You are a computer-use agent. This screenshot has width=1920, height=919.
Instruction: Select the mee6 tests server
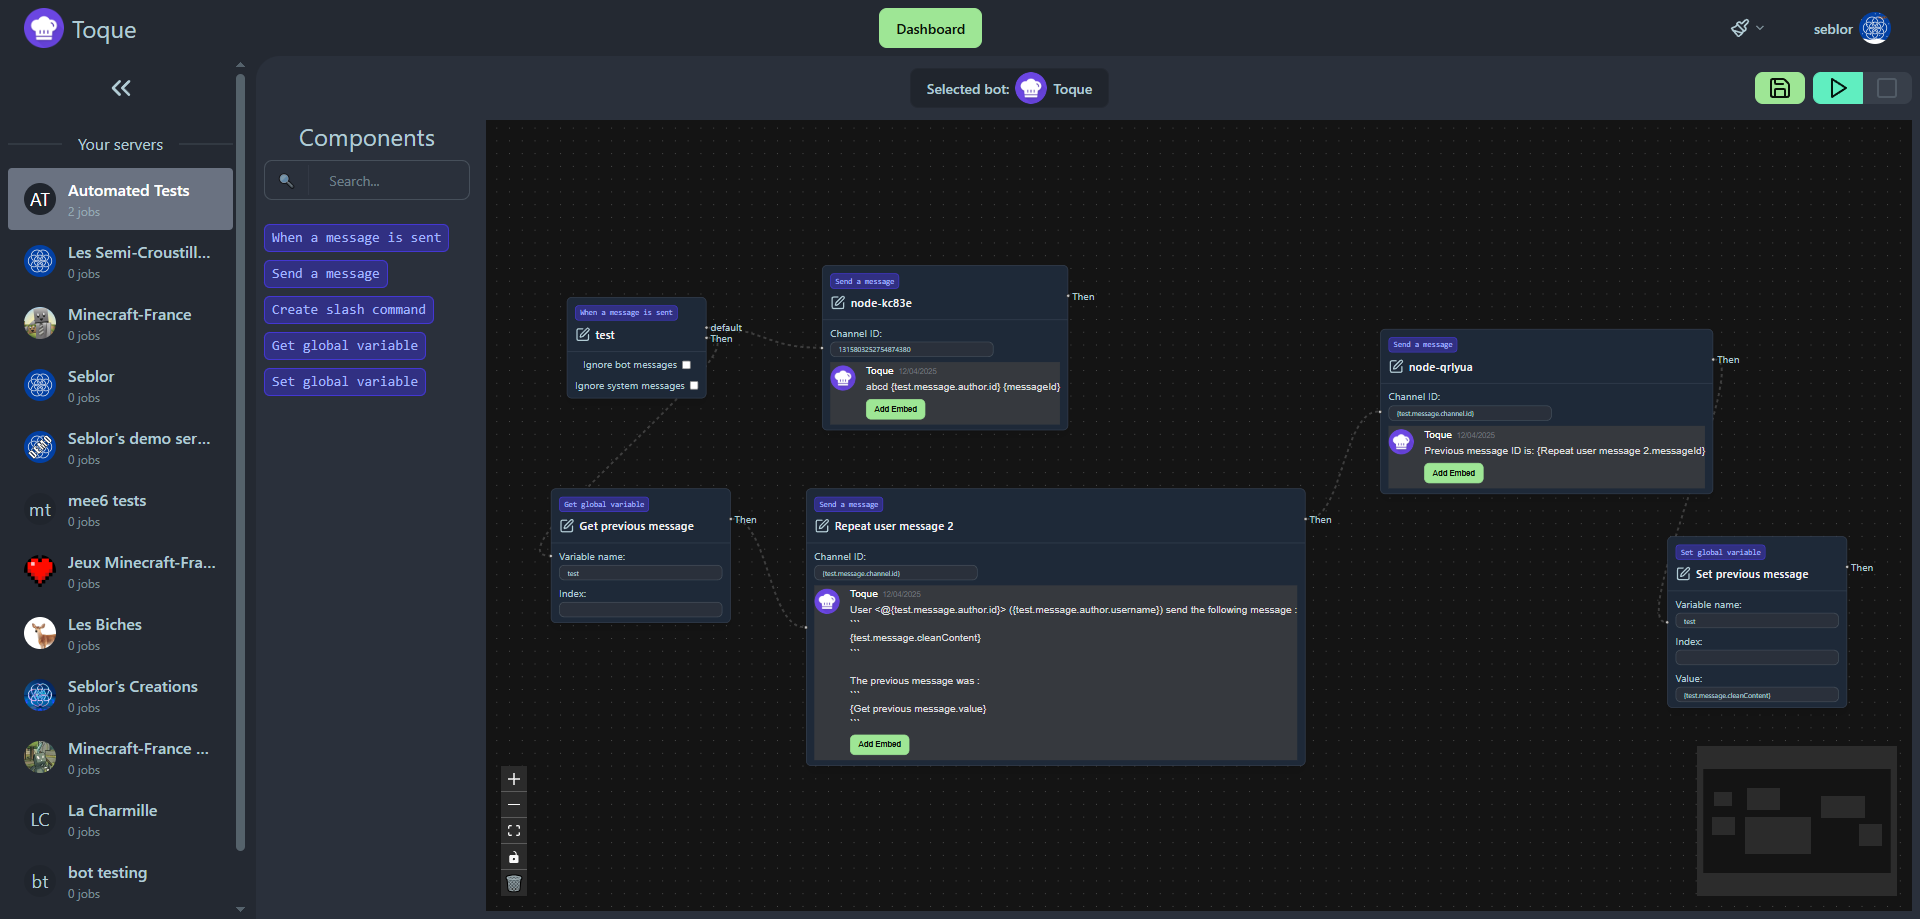point(120,509)
